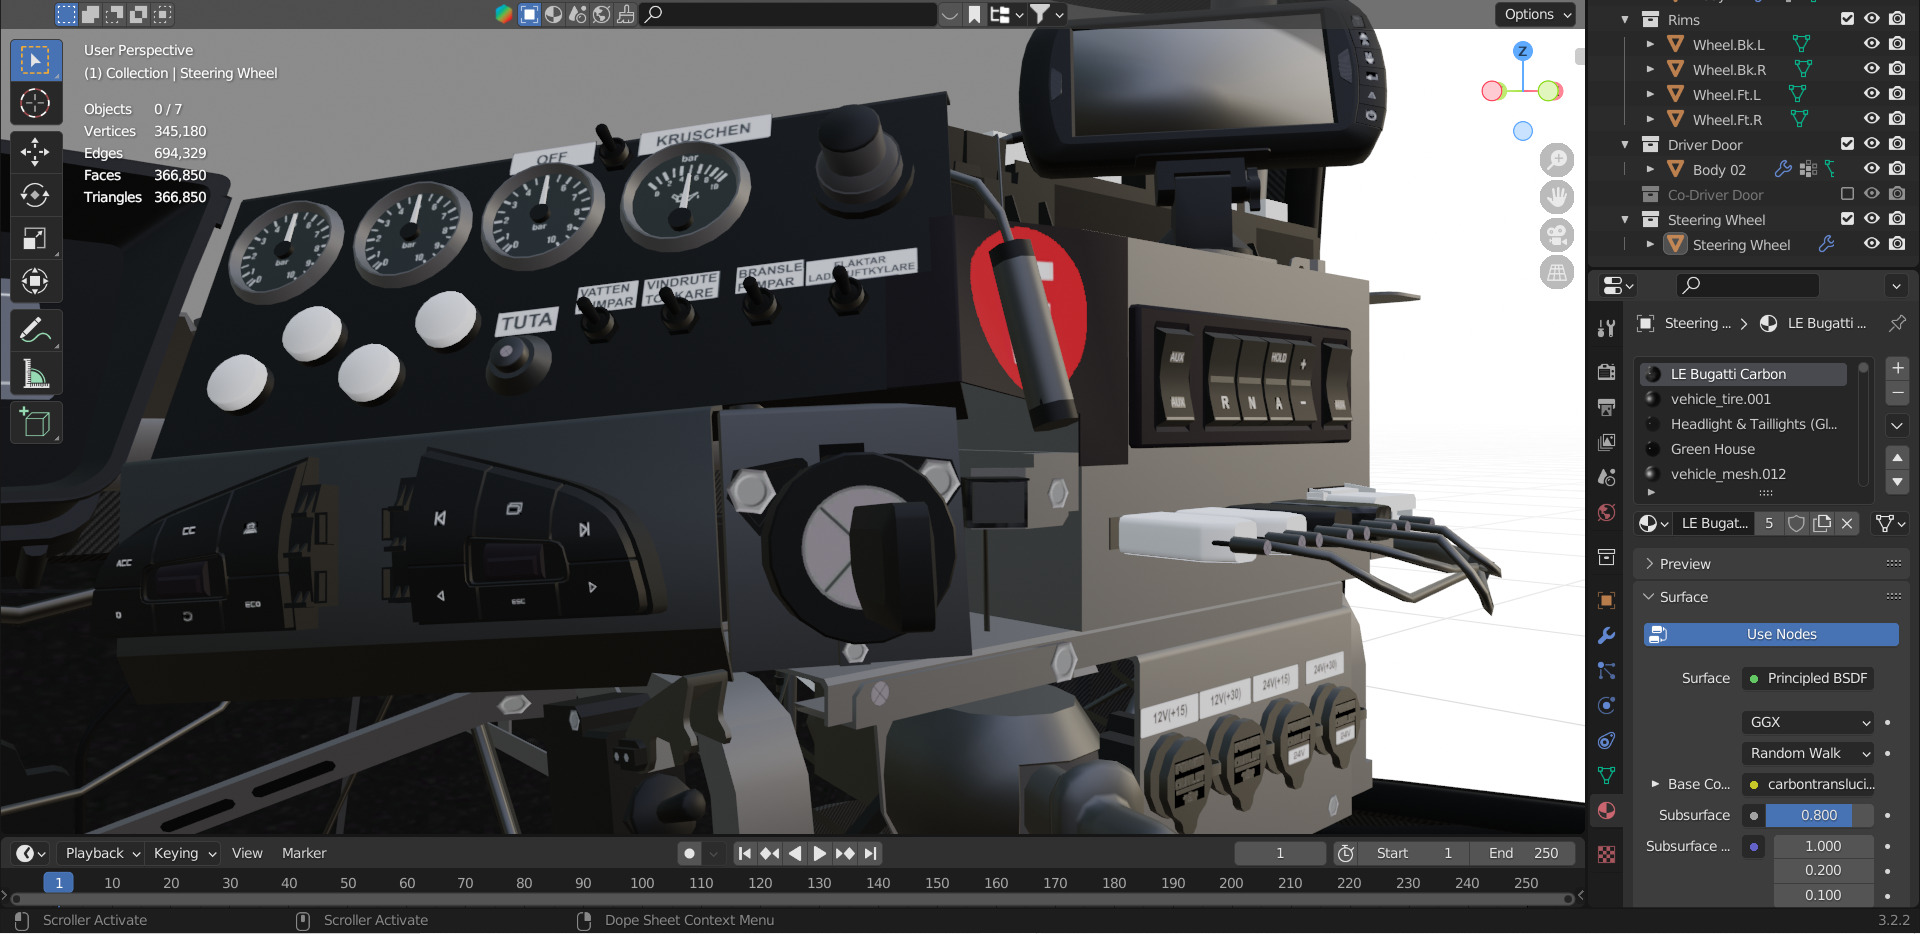Click the Subsurface 0.800 slider
The width and height of the screenshot is (1920, 934).
pos(1819,815)
